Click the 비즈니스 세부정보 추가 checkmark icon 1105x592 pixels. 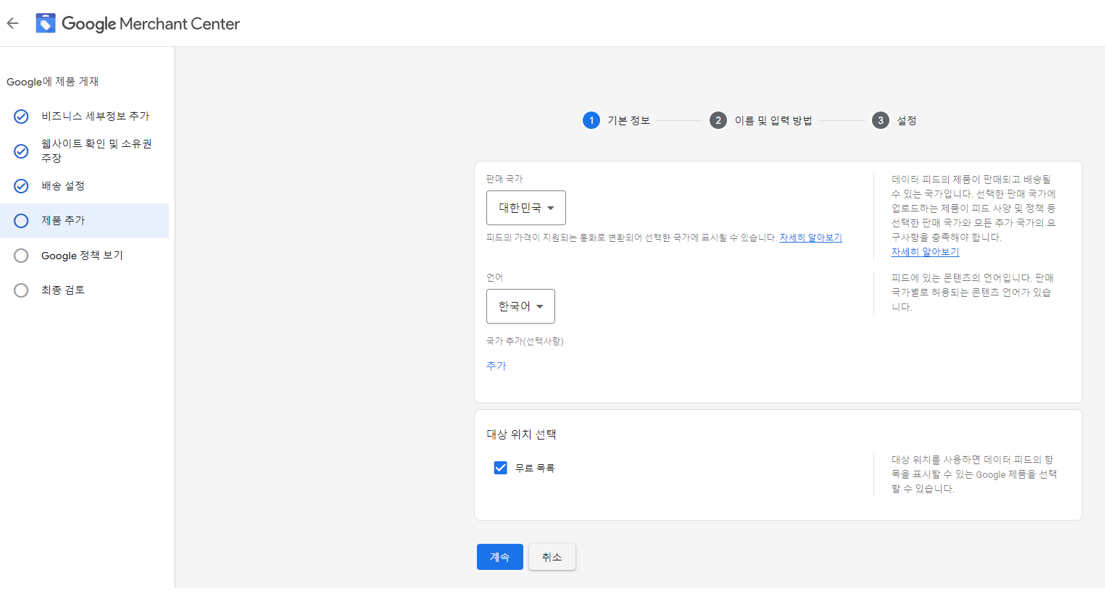pyautogui.click(x=21, y=117)
